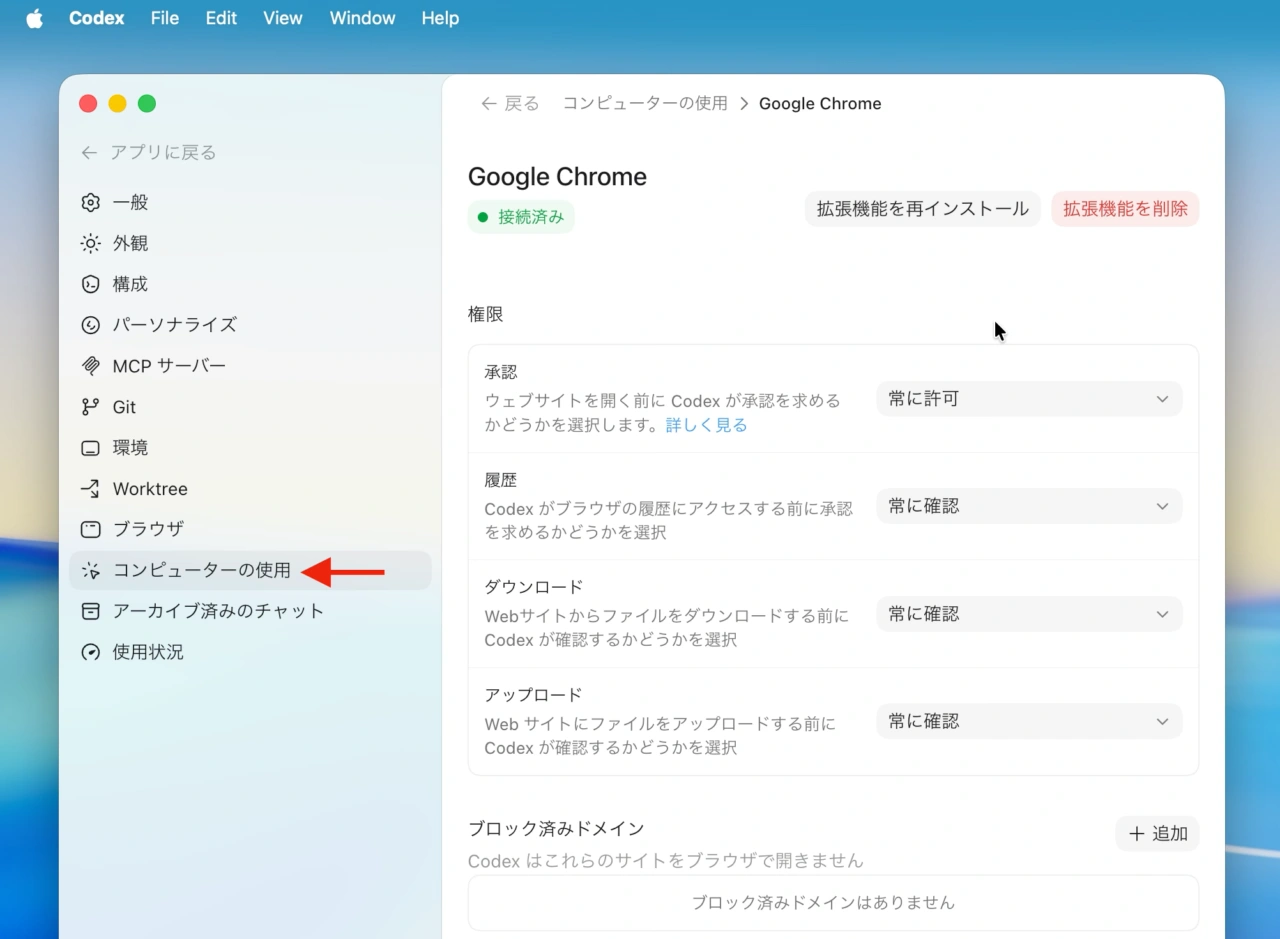This screenshot has height=939, width=1280.
Task: Select アーカイブ済みのチャット in the sidebar
Action: tap(250, 611)
